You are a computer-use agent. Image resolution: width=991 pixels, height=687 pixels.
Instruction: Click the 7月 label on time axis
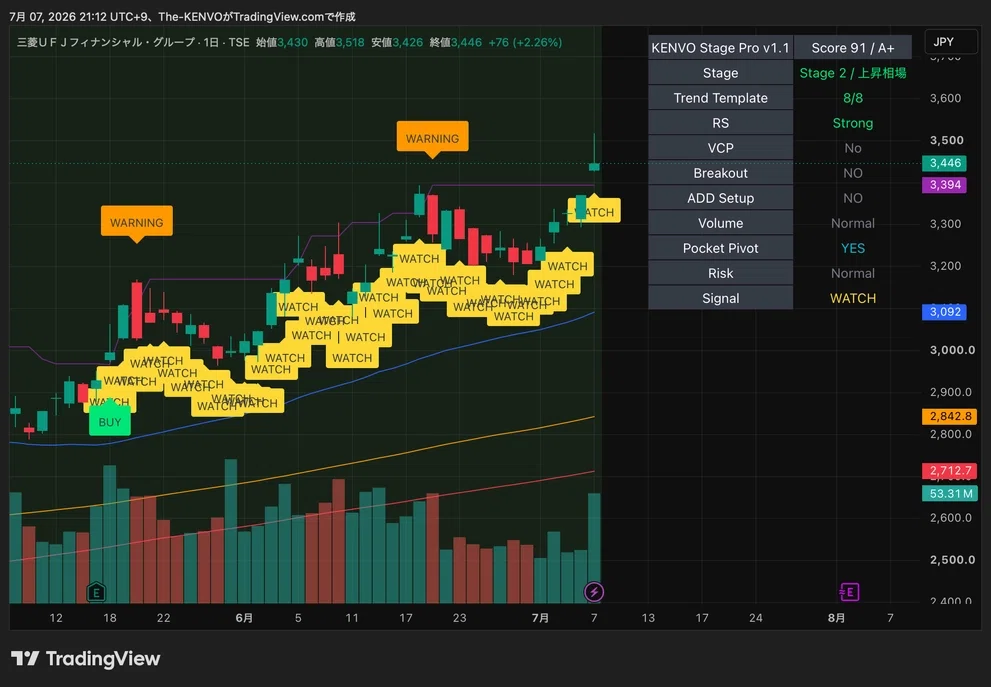540,617
